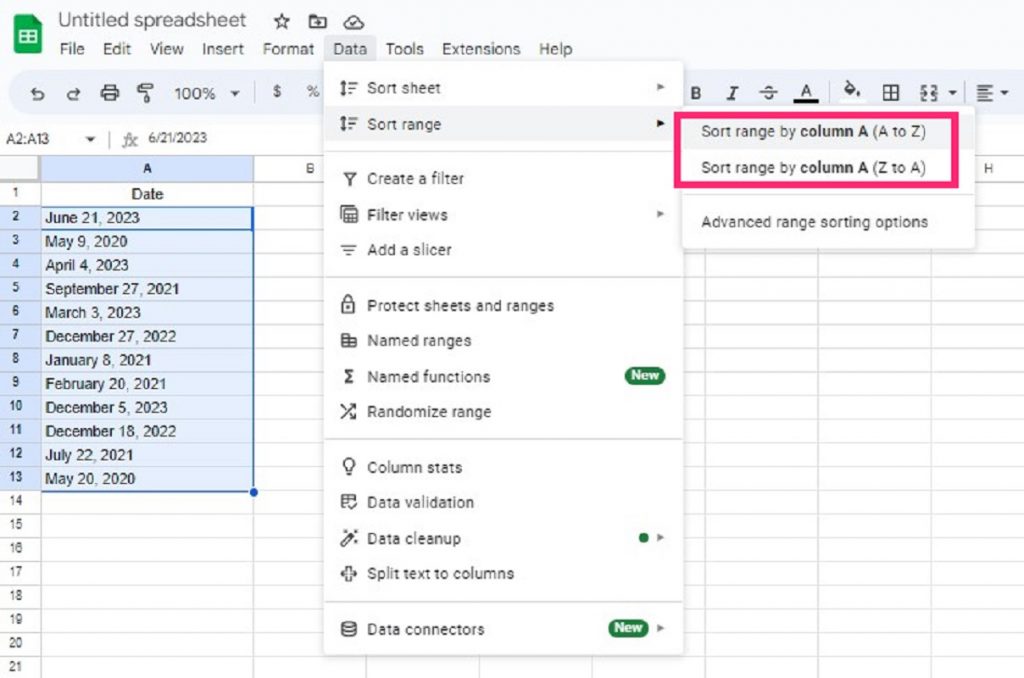Open Named ranges
The image size is (1024, 678).
503,340
